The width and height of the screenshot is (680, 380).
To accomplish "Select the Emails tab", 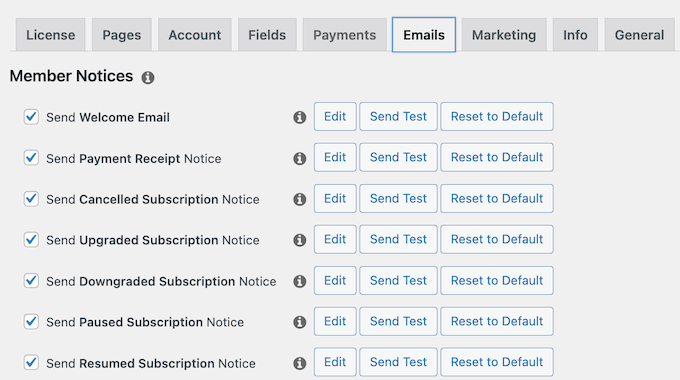I will (x=424, y=35).
